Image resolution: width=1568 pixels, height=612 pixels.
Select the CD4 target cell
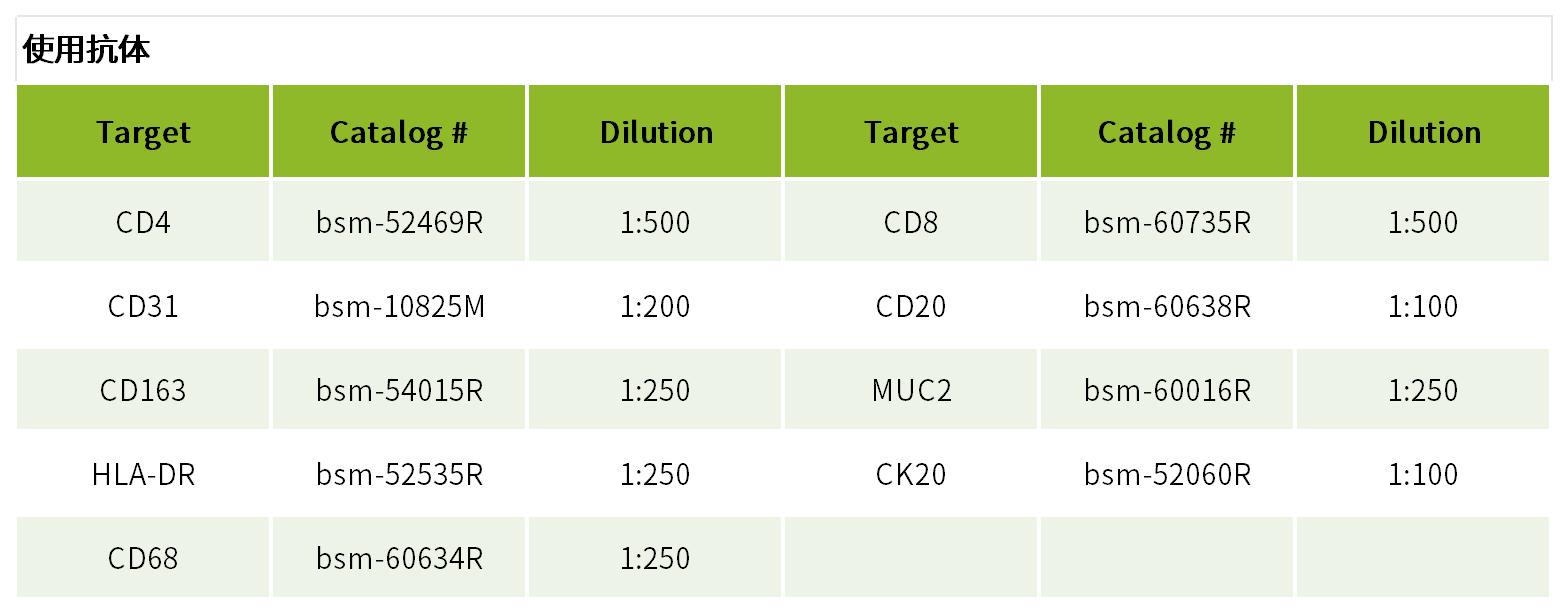(143, 222)
